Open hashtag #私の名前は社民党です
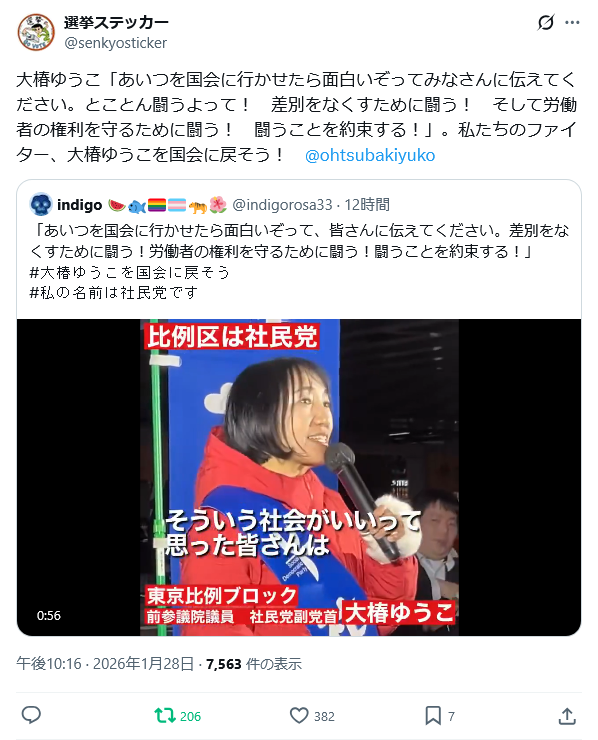The image size is (598, 740). [x=113, y=293]
